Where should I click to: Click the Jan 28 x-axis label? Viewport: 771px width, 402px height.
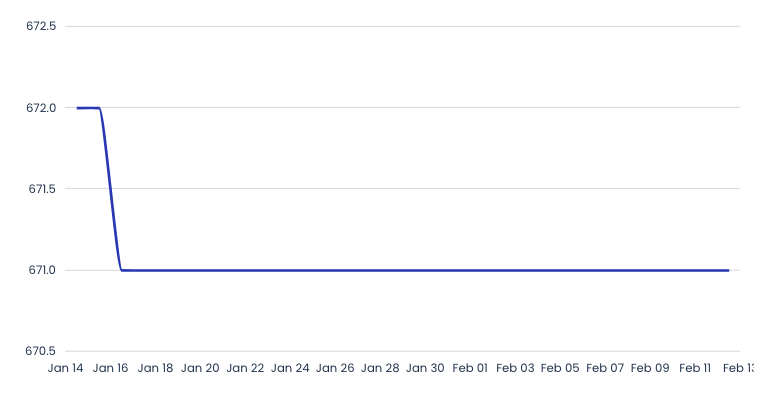click(380, 368)
